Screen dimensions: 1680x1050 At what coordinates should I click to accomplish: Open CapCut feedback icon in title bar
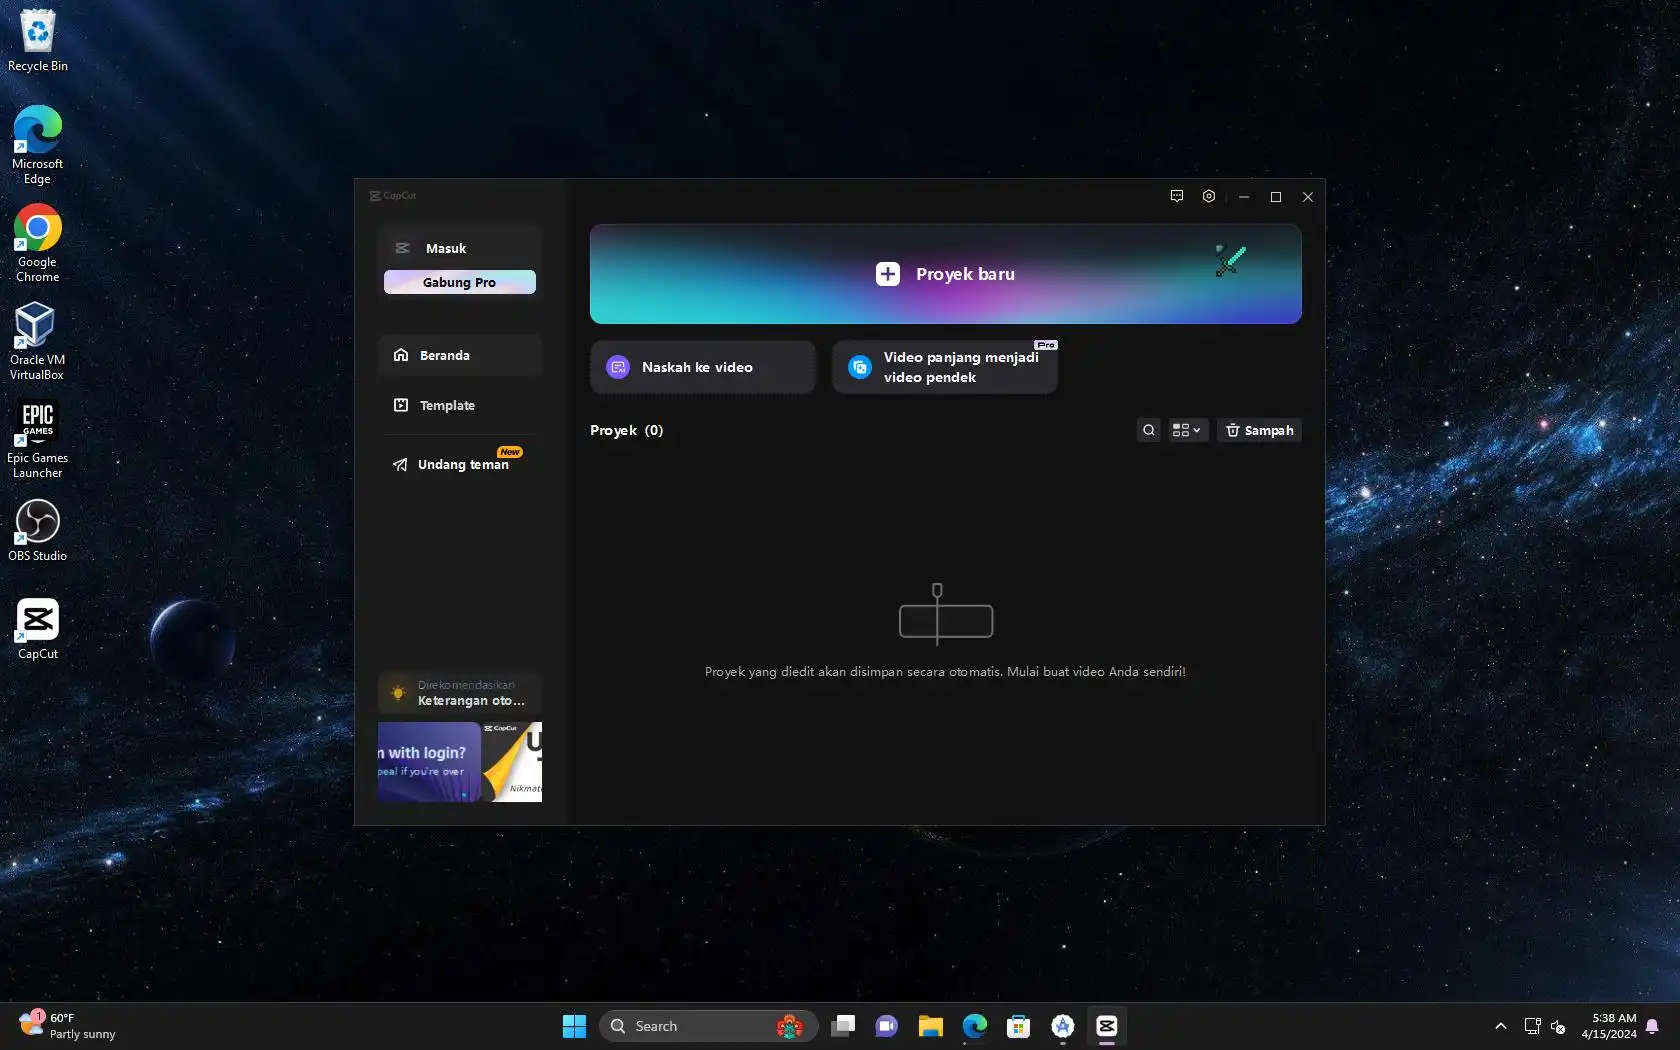(x=1177, y=196)
